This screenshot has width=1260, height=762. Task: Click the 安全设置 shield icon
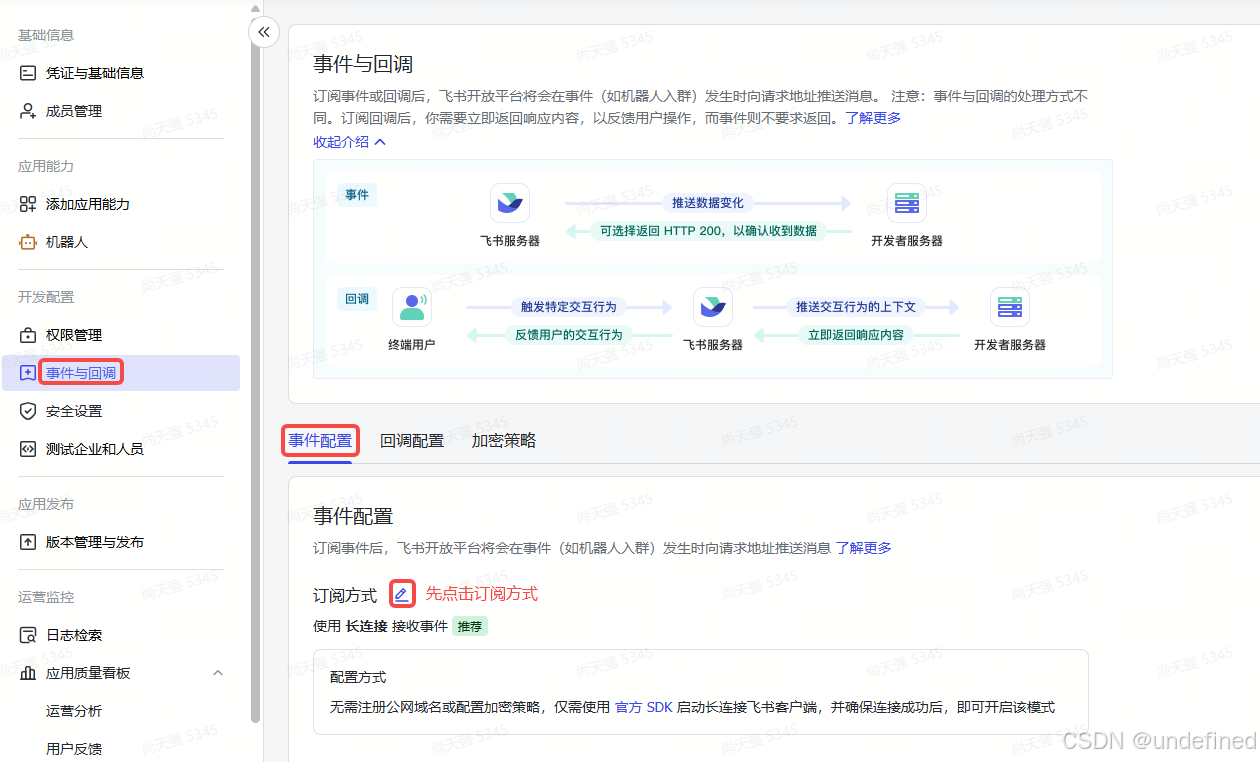coord(28,411)
